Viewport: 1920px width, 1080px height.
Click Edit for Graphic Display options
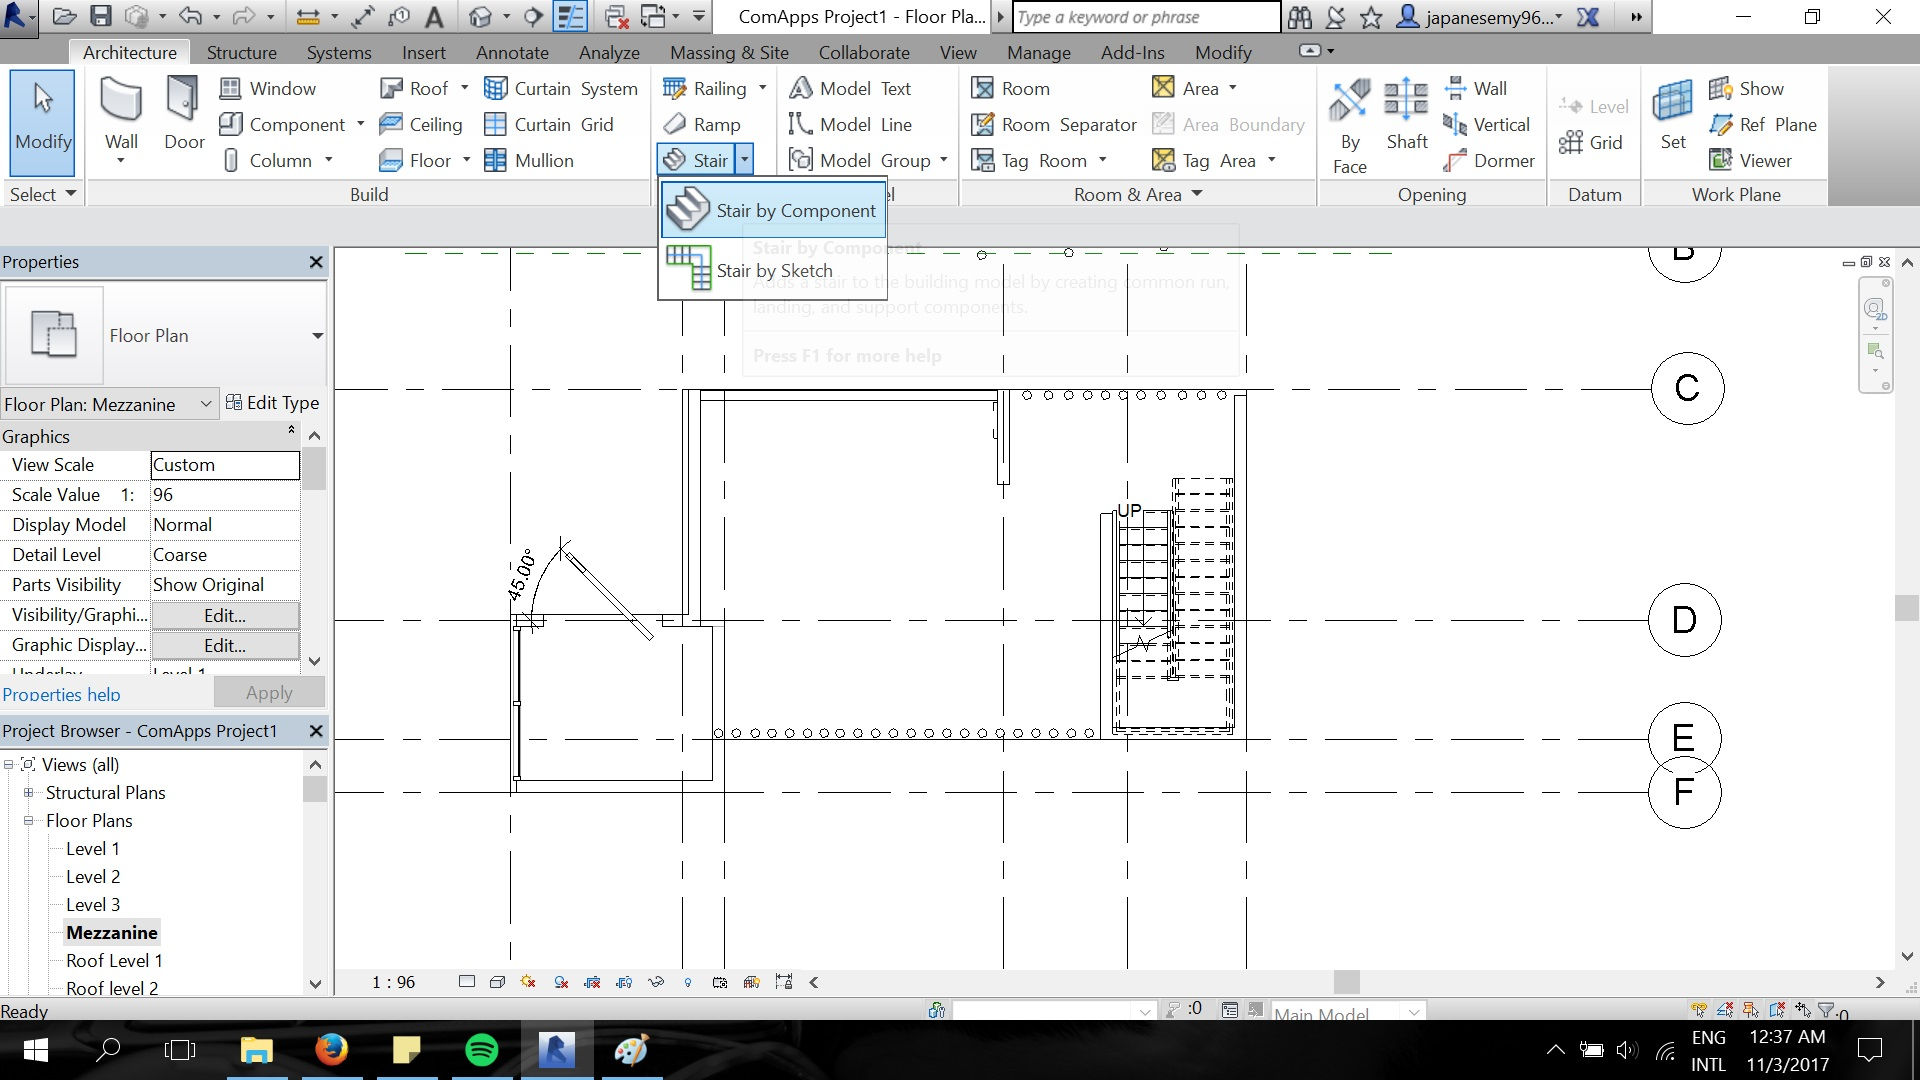click(x=225, y=645)
